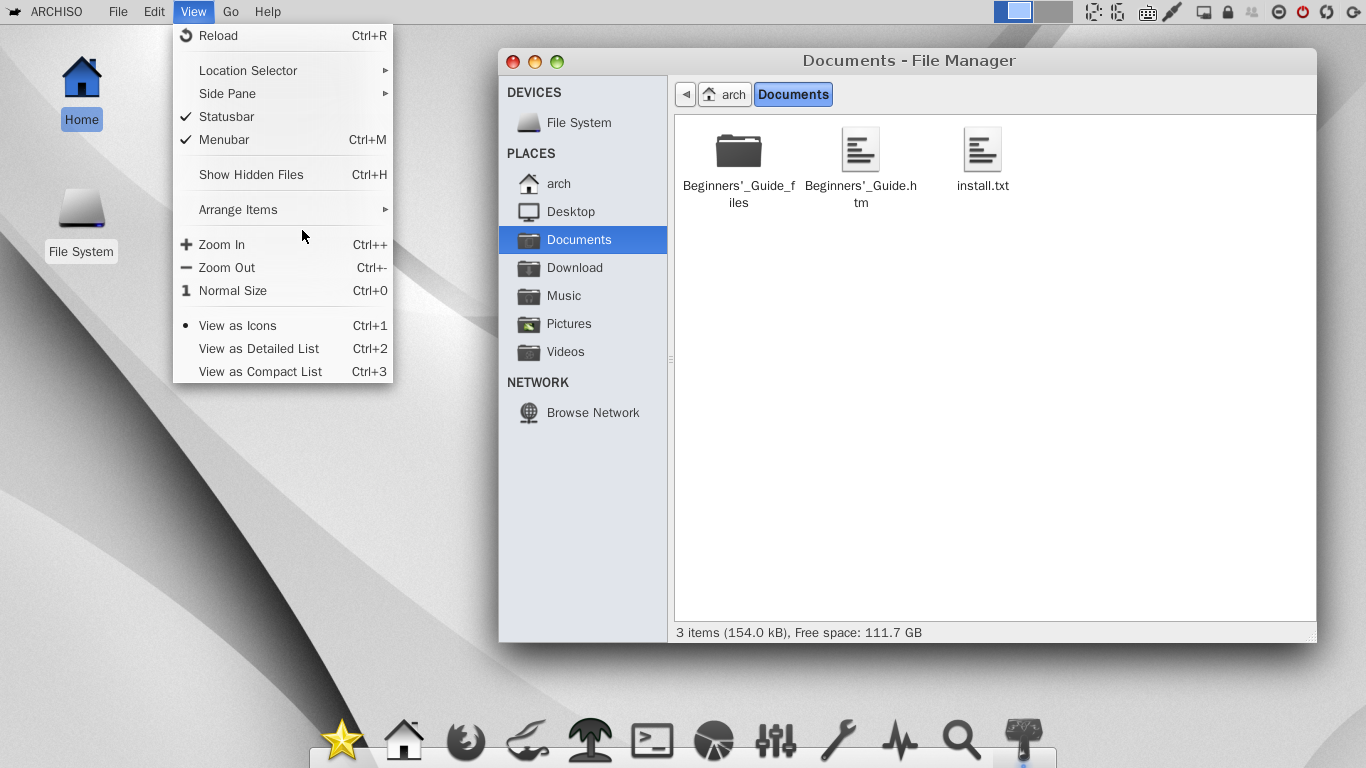Open Music folder in sidebar
Image resolution: width=1366 pixels, height=768 pixels.
click(583, 296)
